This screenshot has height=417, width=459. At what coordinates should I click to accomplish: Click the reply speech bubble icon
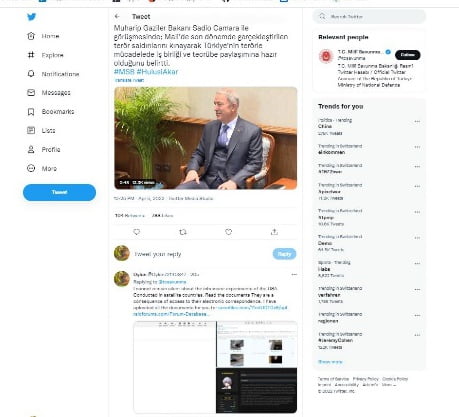coord(137,232)
